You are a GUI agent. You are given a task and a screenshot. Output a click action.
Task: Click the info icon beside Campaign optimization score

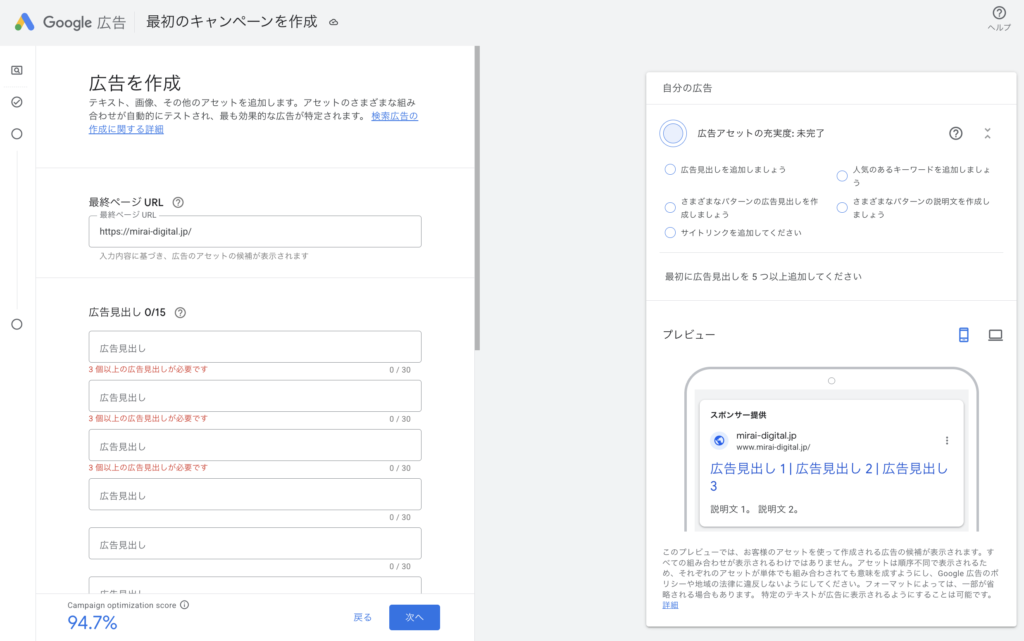click(x=183, y=604)
